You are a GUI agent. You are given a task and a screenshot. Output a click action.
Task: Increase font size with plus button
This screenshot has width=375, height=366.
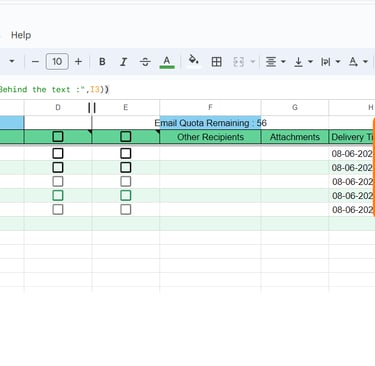[78, 62]
